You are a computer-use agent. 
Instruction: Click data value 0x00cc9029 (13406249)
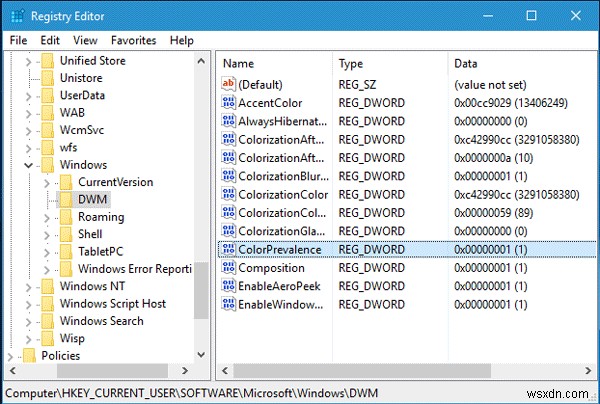(x=510, y=103)
